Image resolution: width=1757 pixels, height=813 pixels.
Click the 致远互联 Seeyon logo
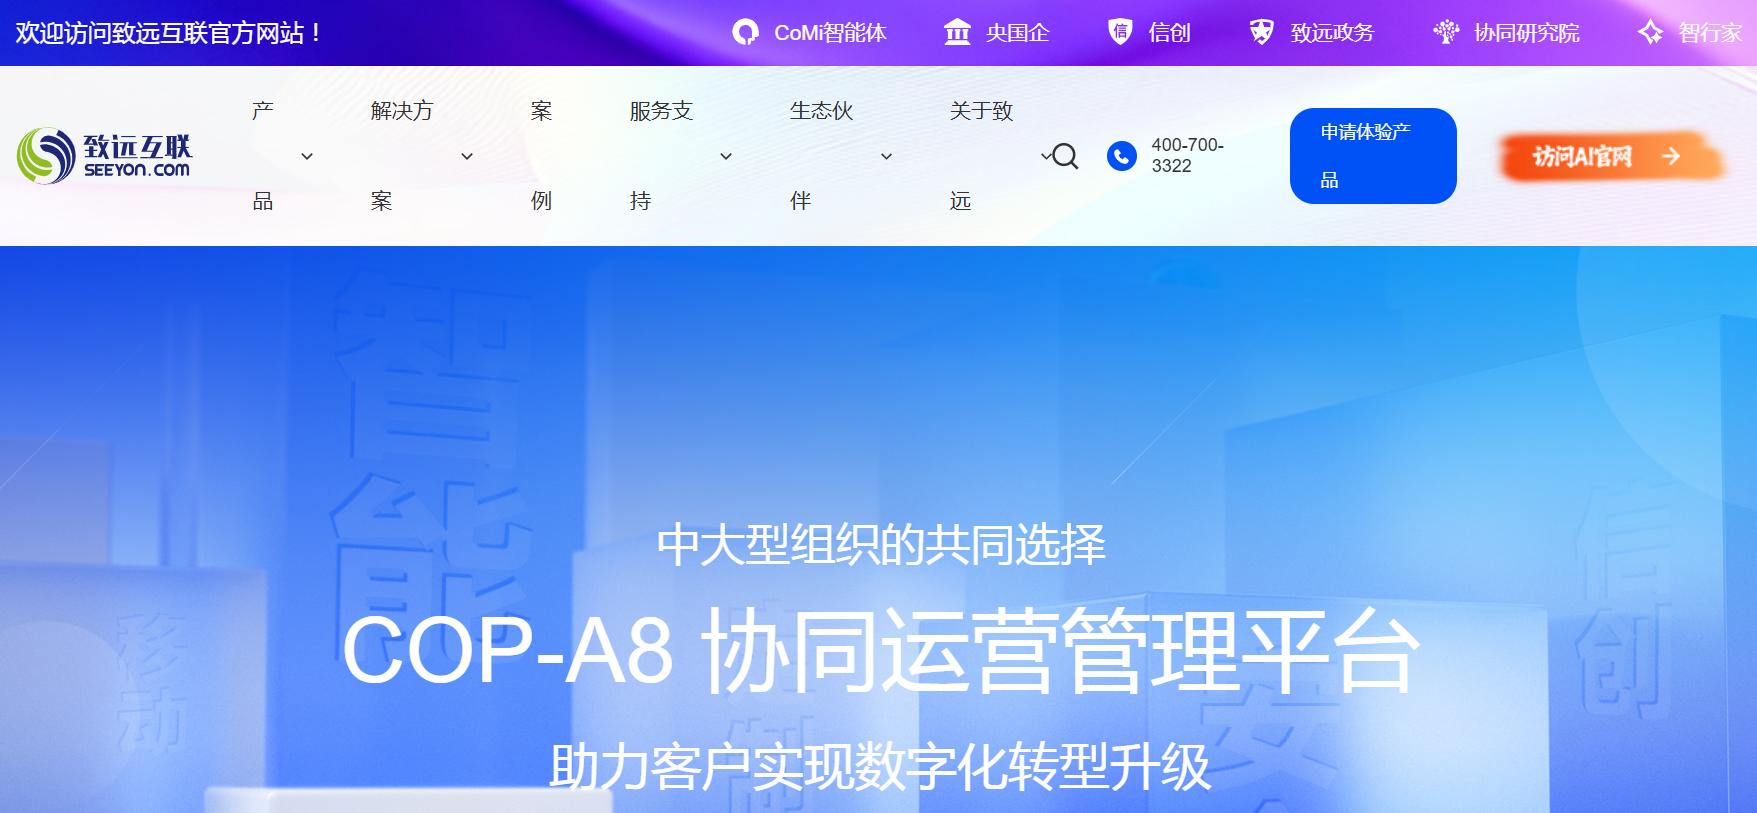pyautogui.click(x=104, y=156)
